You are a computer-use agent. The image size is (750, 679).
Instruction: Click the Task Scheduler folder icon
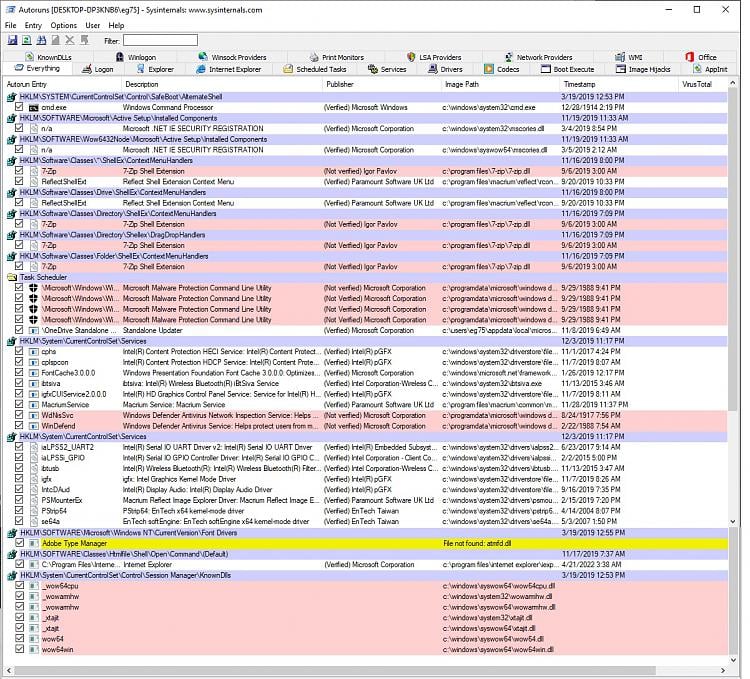click(12, 277)
